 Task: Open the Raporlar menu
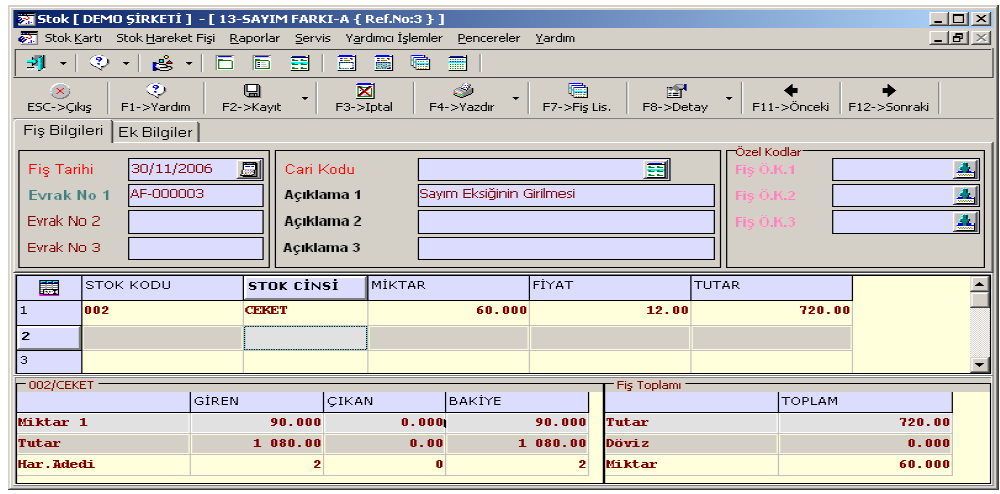254,38
